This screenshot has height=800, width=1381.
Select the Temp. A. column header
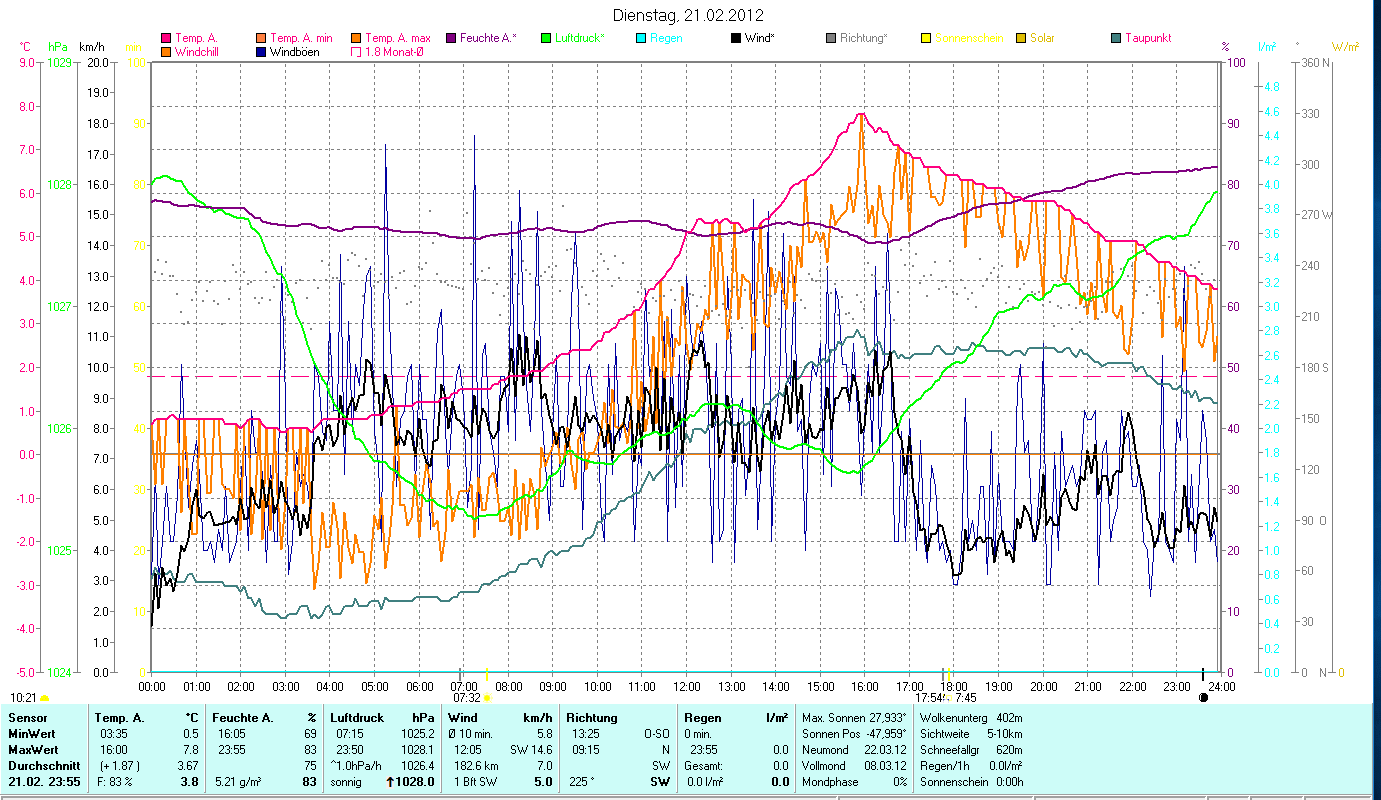[x=118, y=717]
